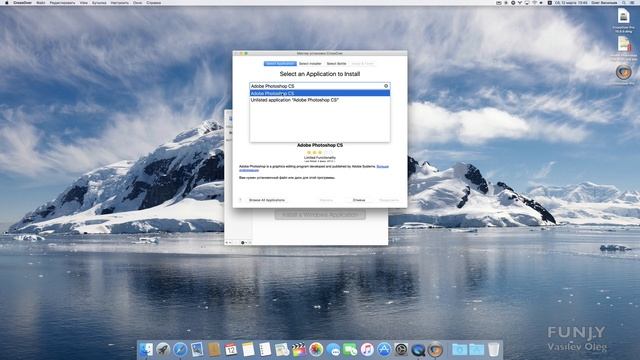Open Finder from the dock
Viewport: 640px width, 360px height.
pyautogui.click(x=146, y=350)
